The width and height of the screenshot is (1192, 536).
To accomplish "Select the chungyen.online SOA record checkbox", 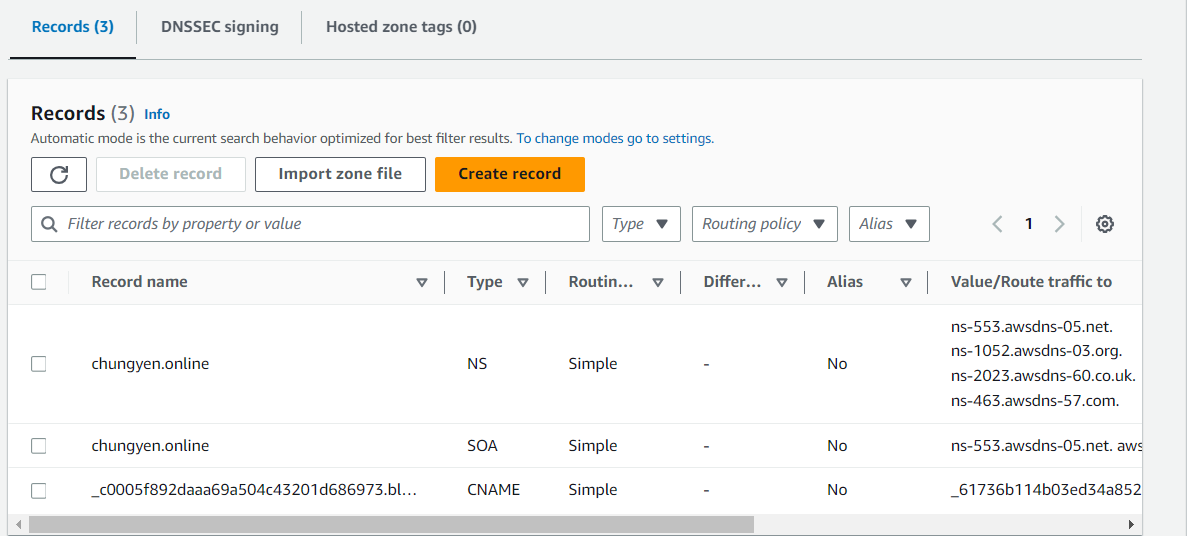I will coord(39,446).
